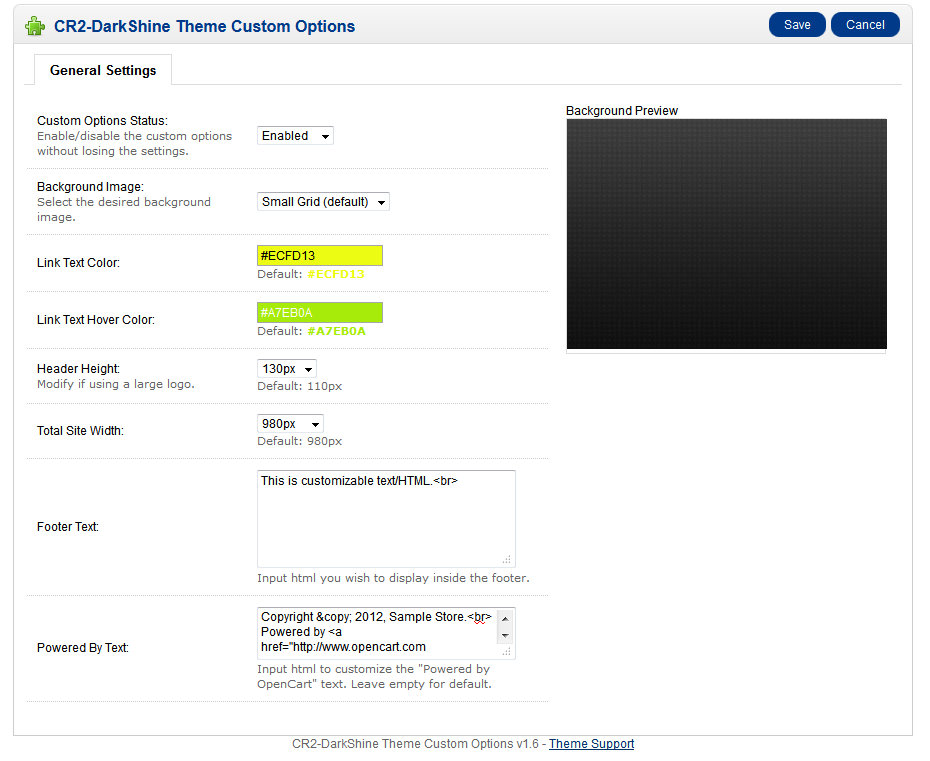The height and width of the screenshot is (761, 930).
Task: Click inside the Footer Text textarea
Action: click(x=386, y=519)
